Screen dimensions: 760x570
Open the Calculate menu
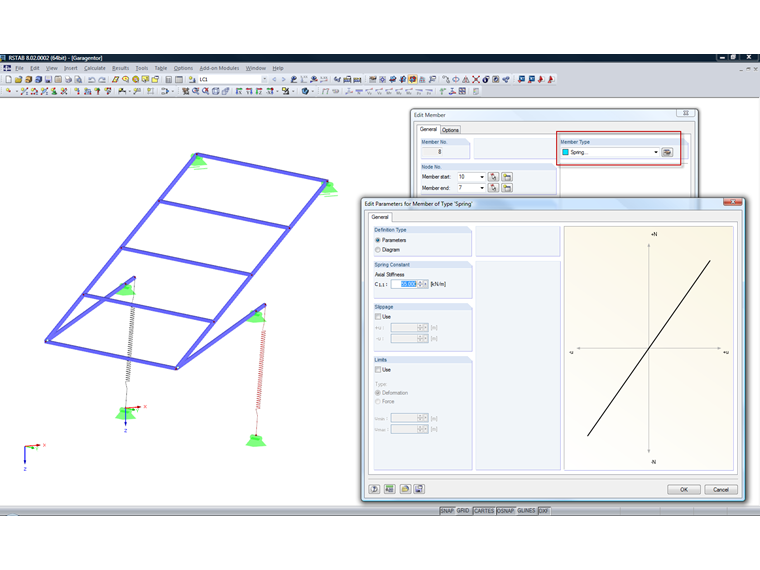coord(95,68)
